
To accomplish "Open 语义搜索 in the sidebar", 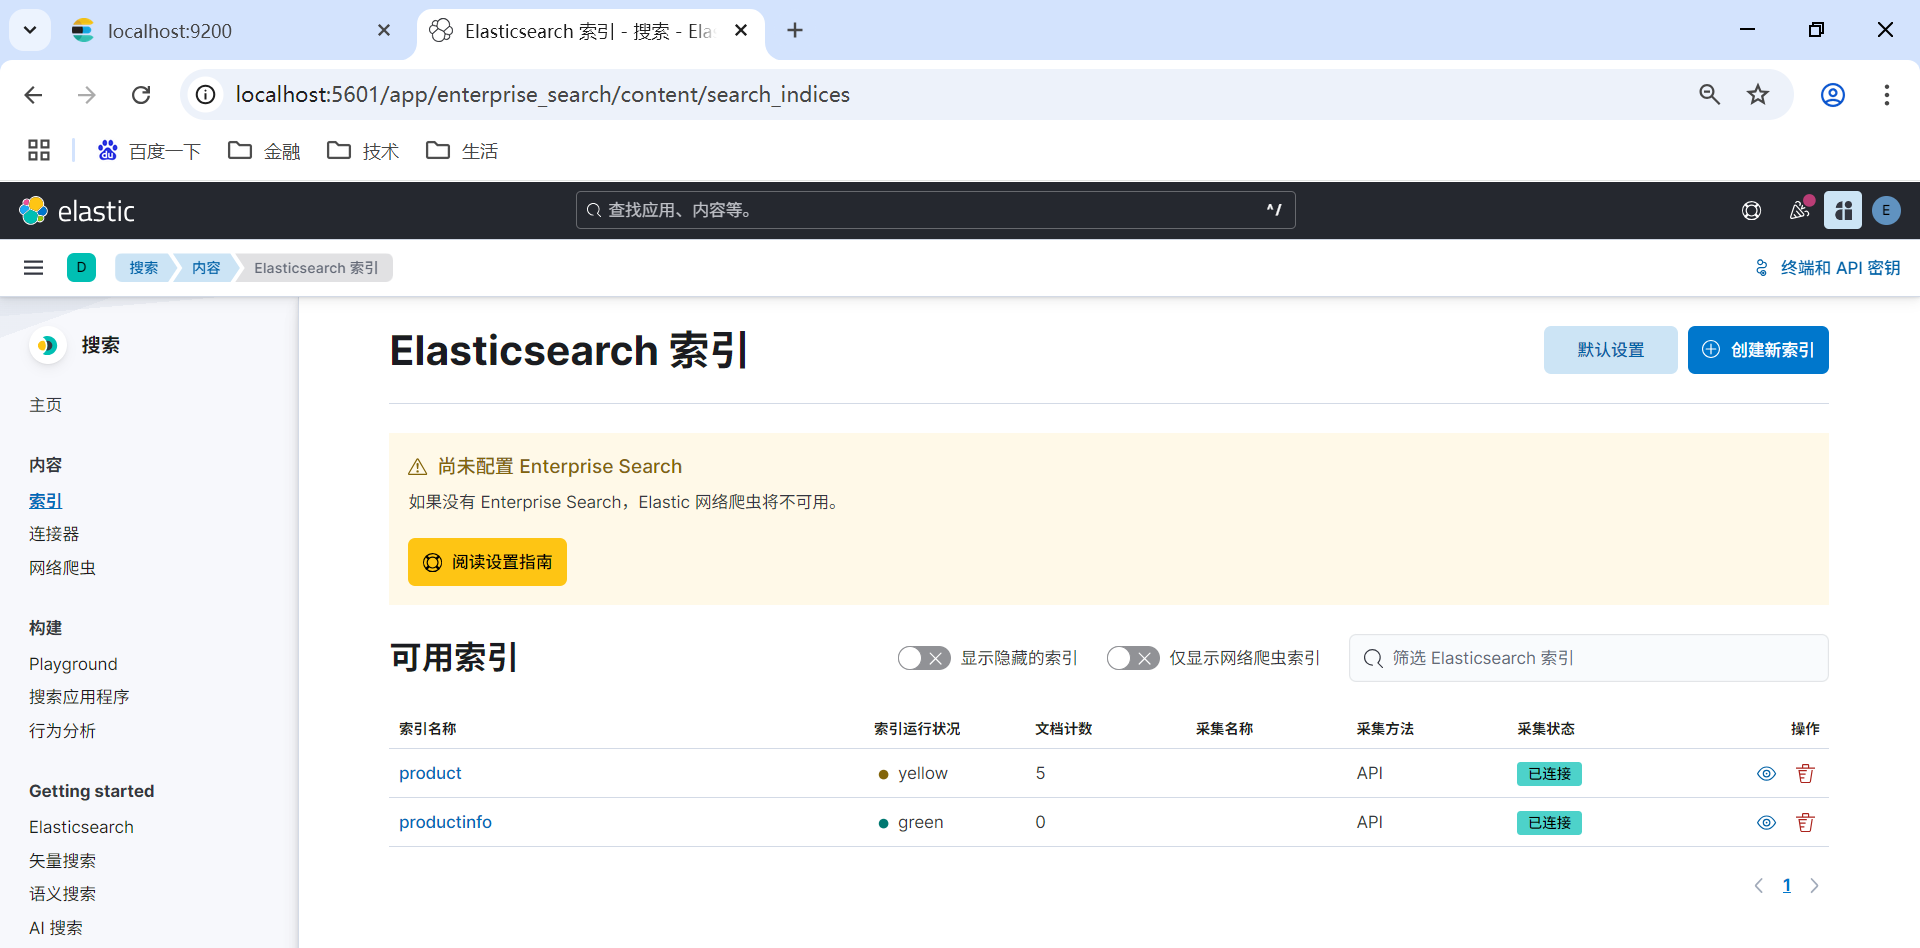I will click(x=62, y=894).
